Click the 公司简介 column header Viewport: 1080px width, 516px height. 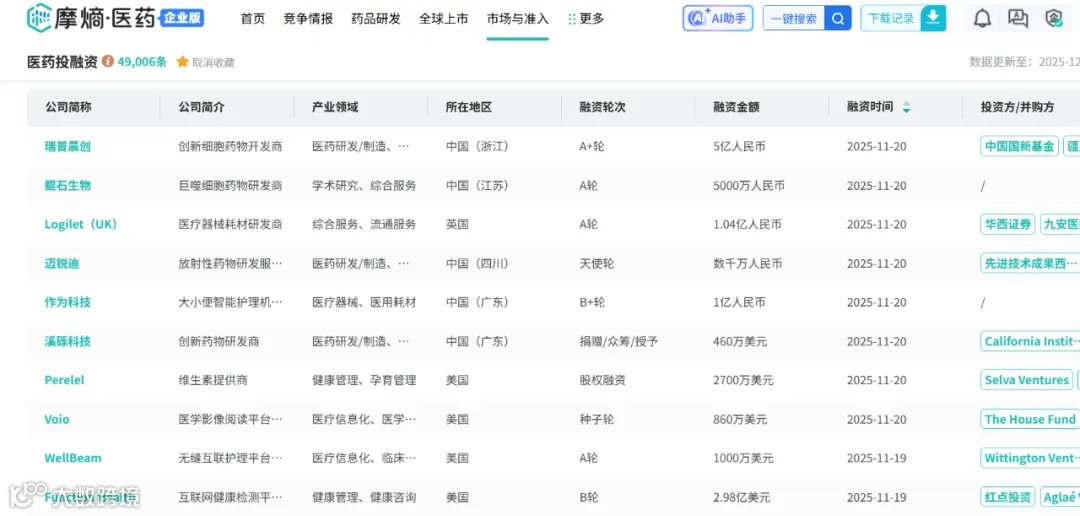(201, 107)
